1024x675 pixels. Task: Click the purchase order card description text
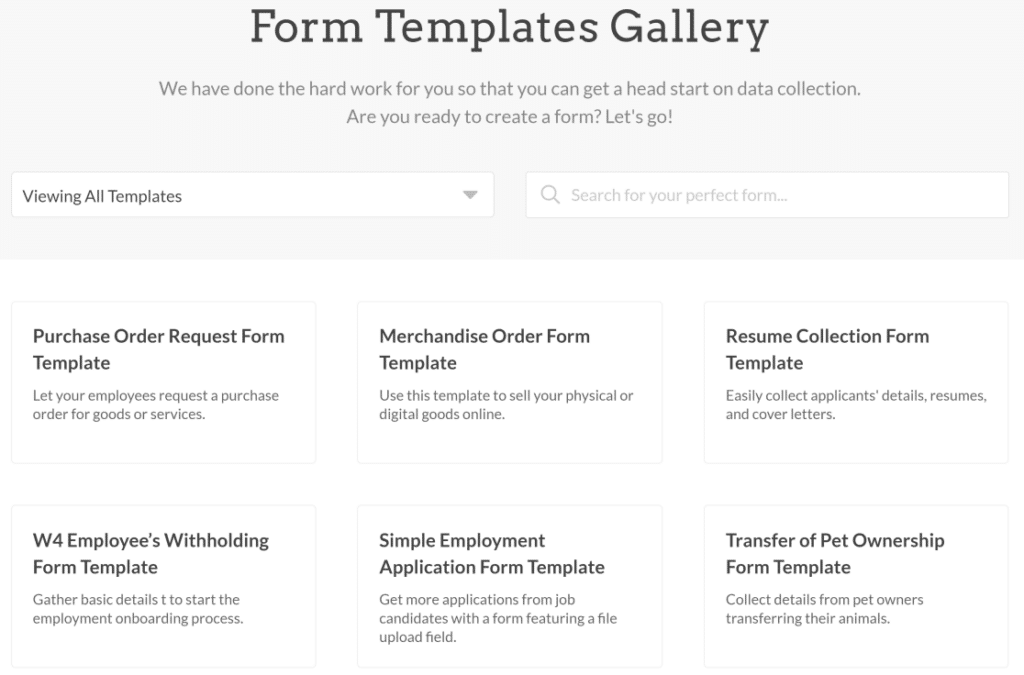156,405
